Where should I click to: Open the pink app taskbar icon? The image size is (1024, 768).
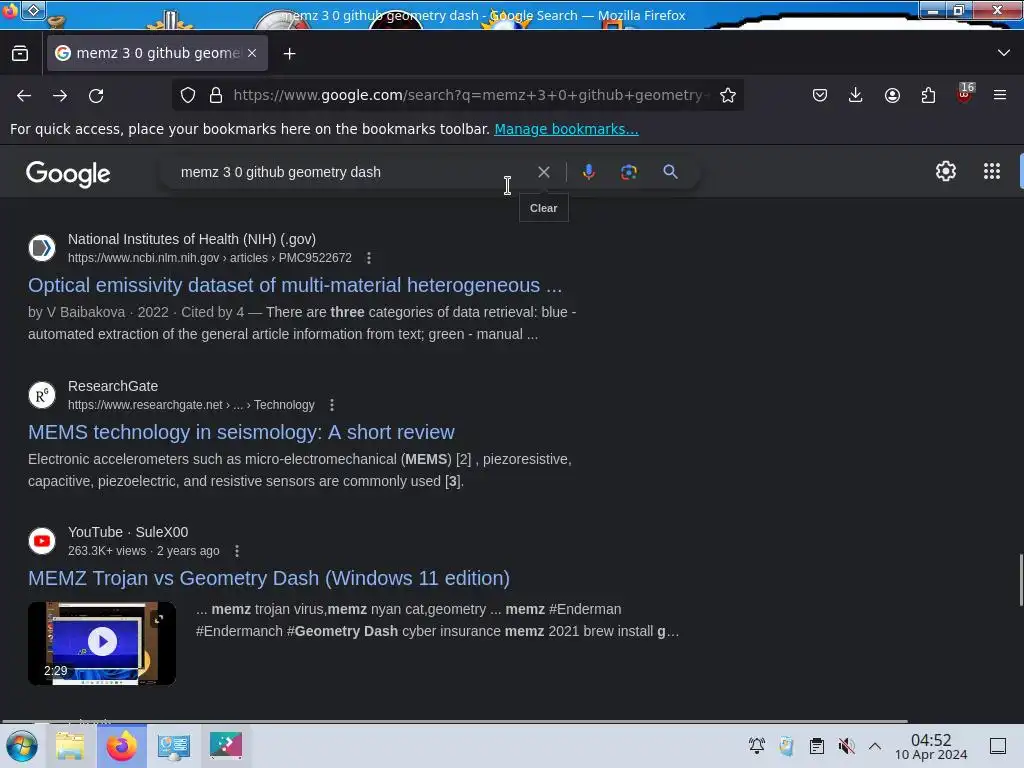coord(225,745)
